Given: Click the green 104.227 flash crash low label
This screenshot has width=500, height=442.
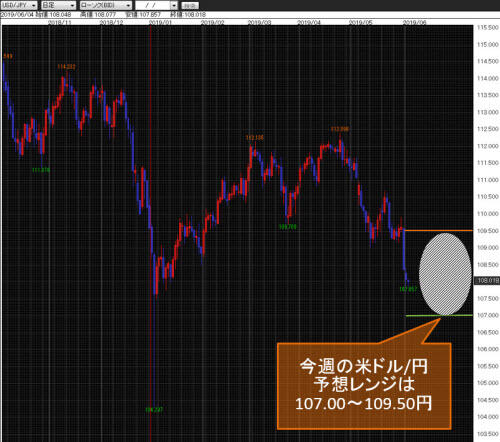Looking at the screenshot, I should [154, 410].
